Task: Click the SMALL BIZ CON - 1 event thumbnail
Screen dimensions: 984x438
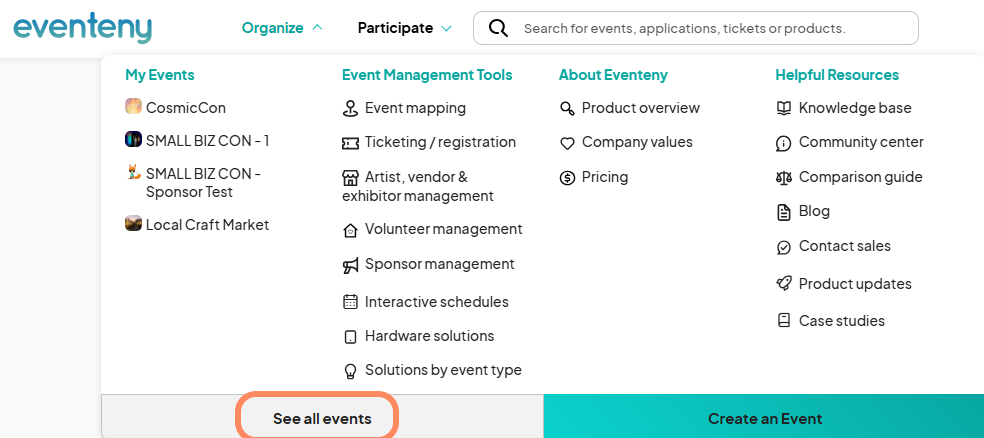Action: (133, 139)
